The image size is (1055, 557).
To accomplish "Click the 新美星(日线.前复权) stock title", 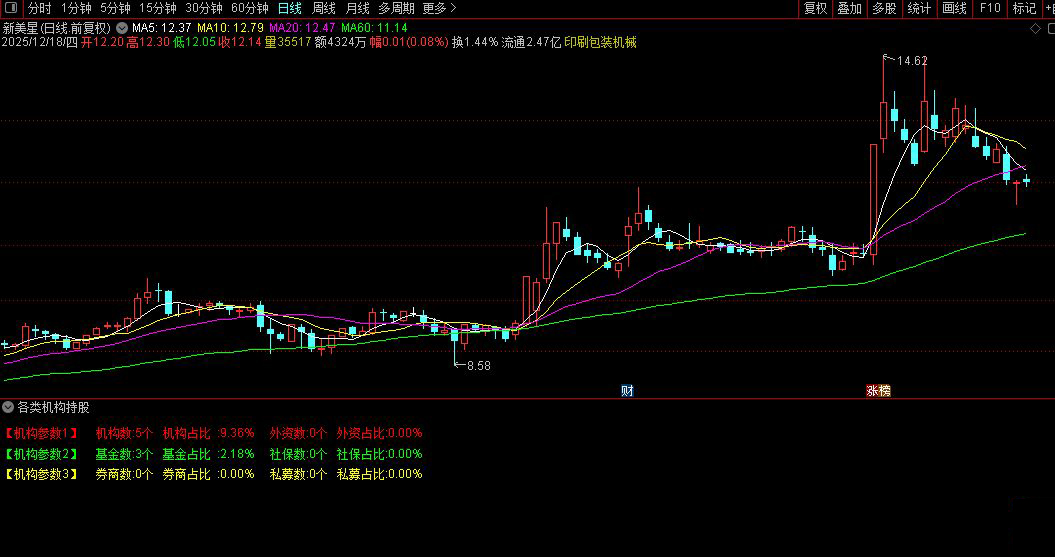I will 57,28.
